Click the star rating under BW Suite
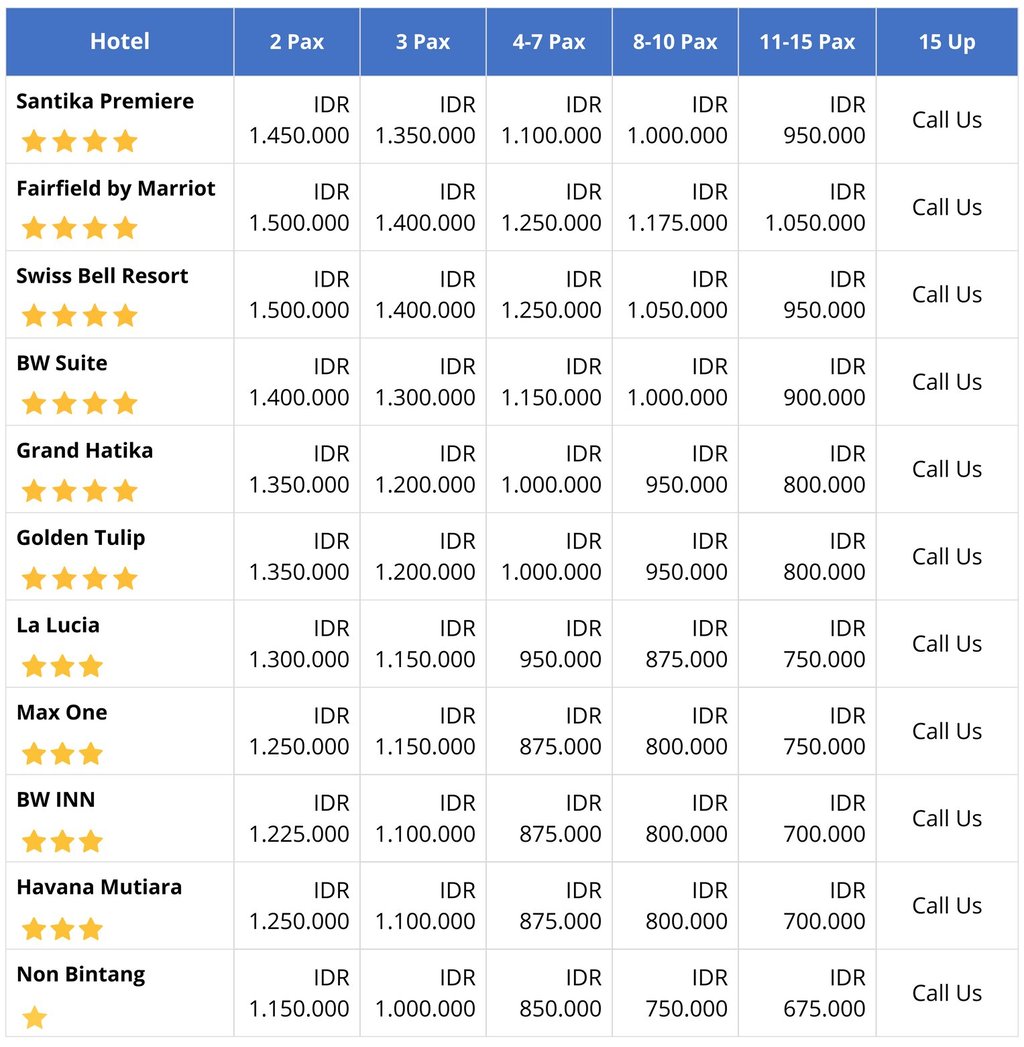Image resolution: width=1024 pixels, height=1047 pixels. pyautogui.click(x=79, y=403)
